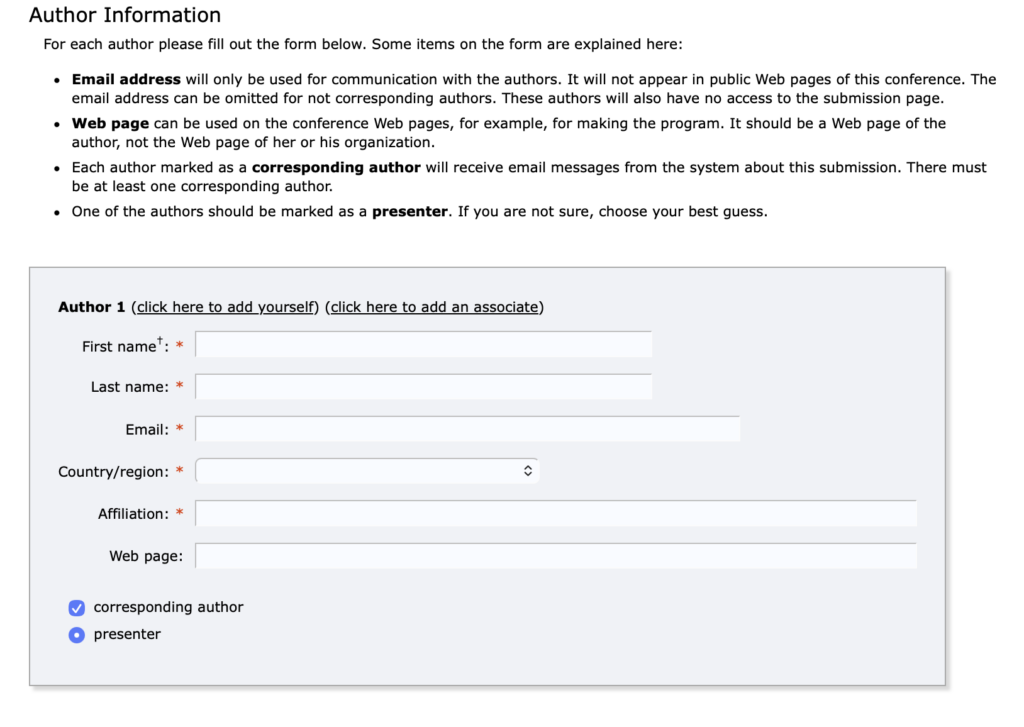Click the 'Country/region' field label
Viewport: 1024px width, 727px height.
pos(113,471)
